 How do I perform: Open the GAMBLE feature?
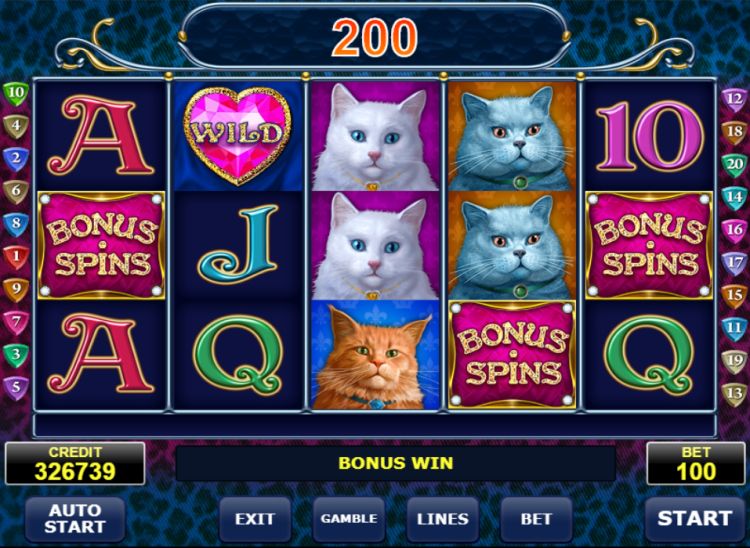349,519
